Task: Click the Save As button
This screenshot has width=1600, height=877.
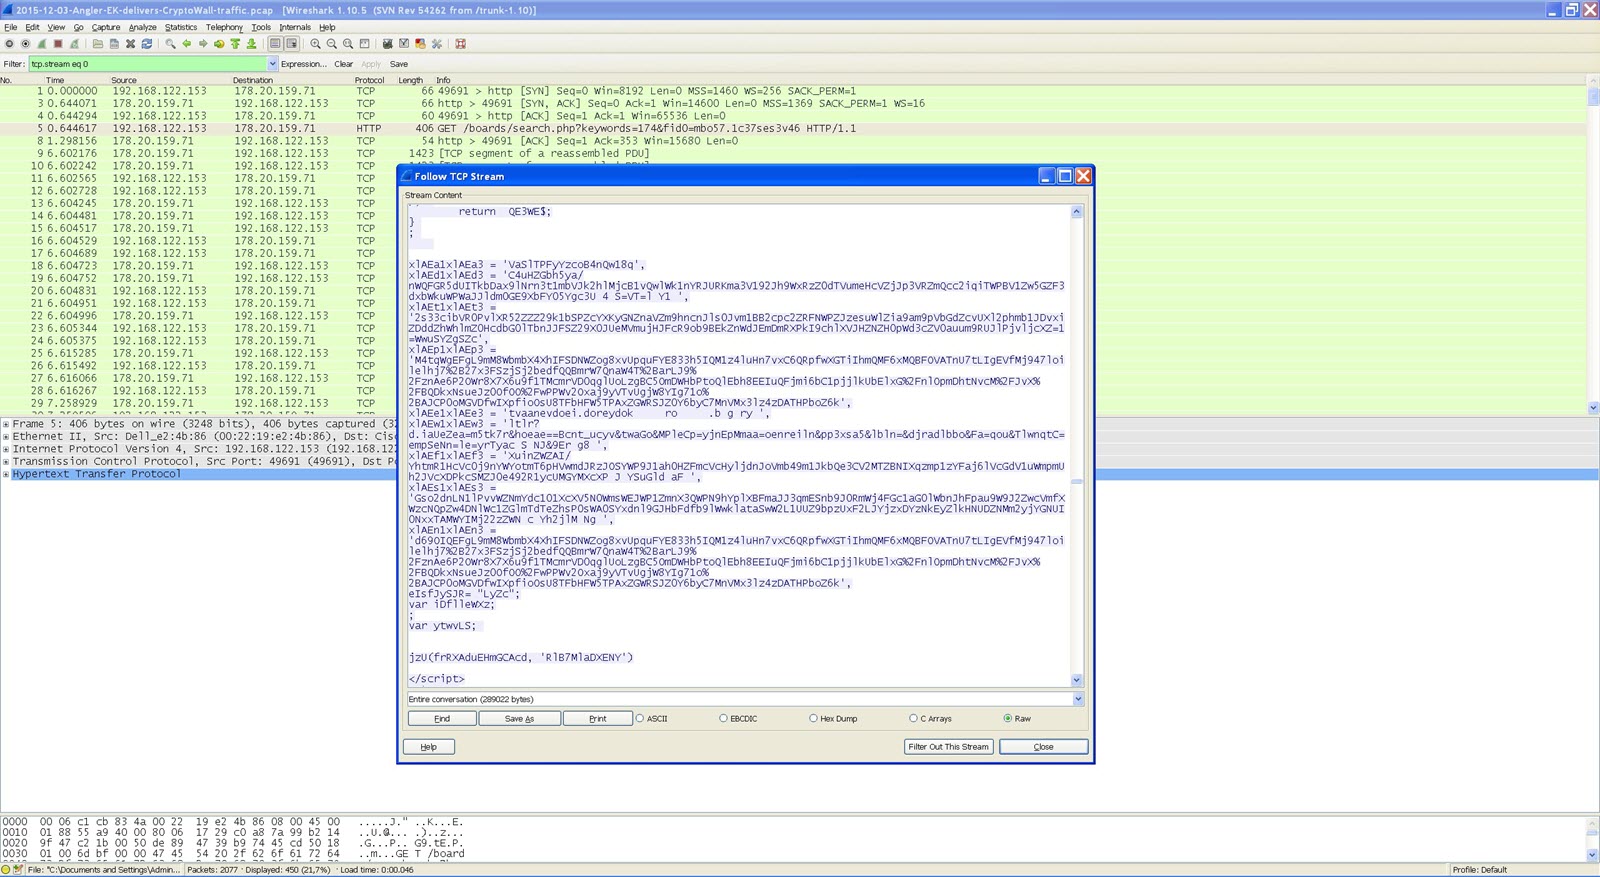Action: click(x=519, y=718)
